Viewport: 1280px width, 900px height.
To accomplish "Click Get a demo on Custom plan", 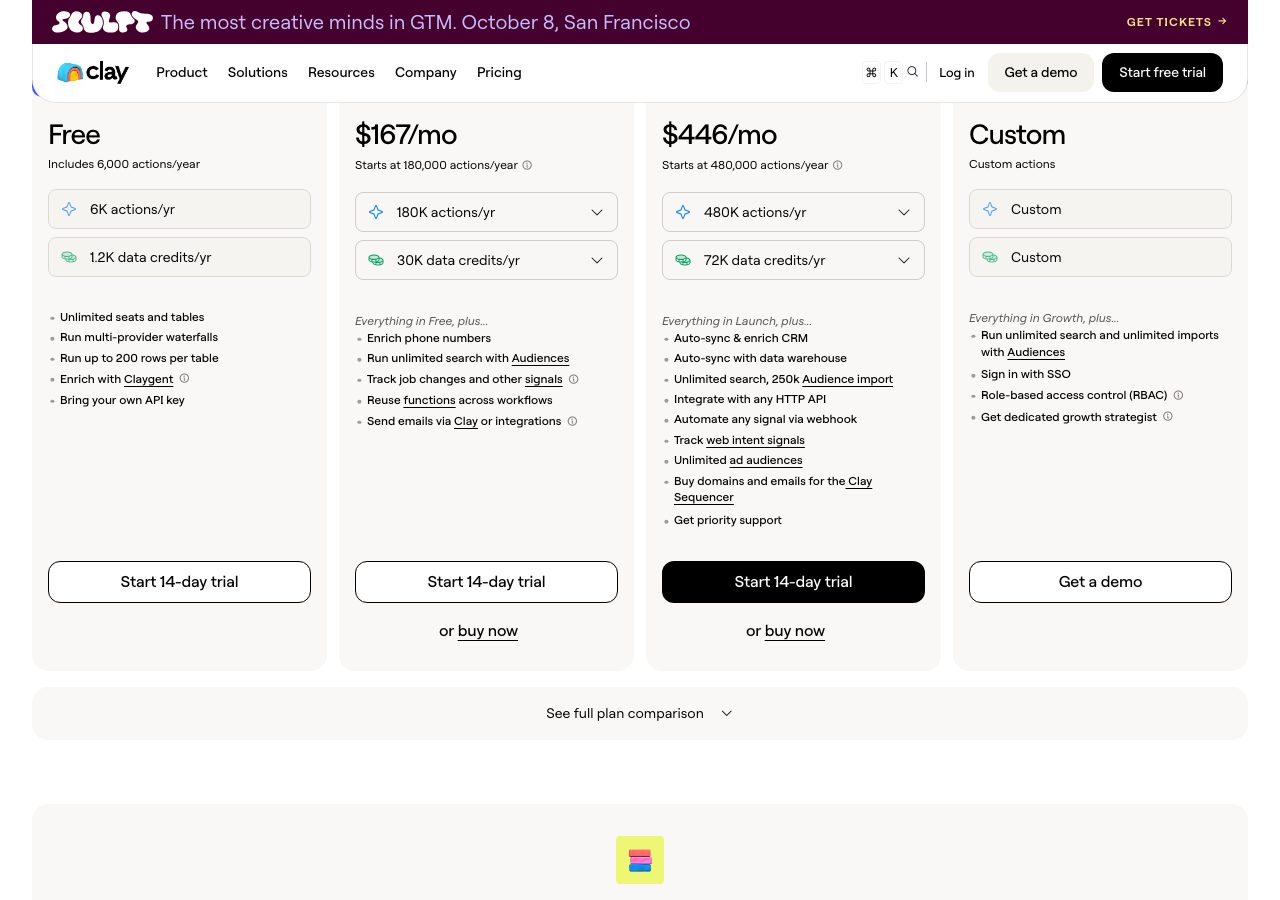I will point(1100,582).
